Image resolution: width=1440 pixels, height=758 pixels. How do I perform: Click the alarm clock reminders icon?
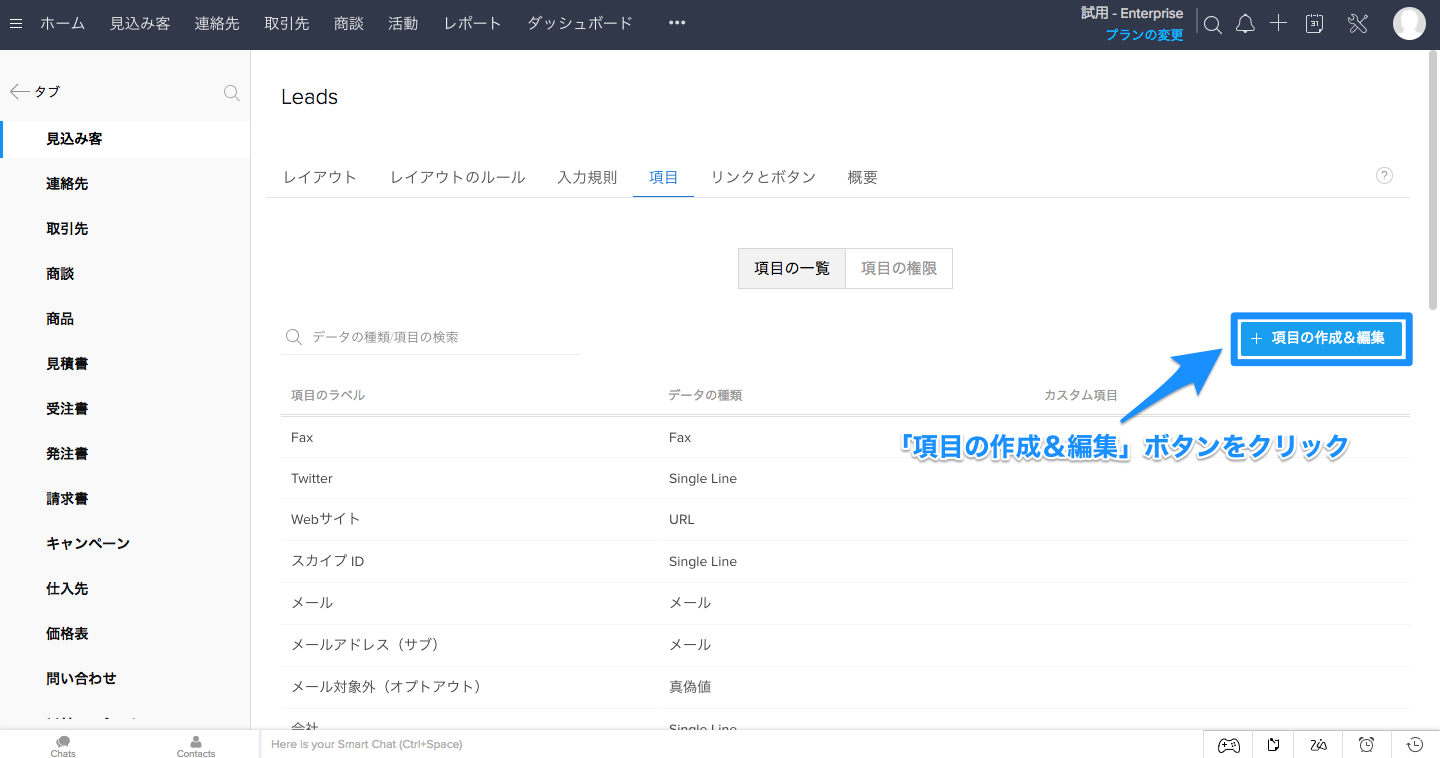[1366, 745]
